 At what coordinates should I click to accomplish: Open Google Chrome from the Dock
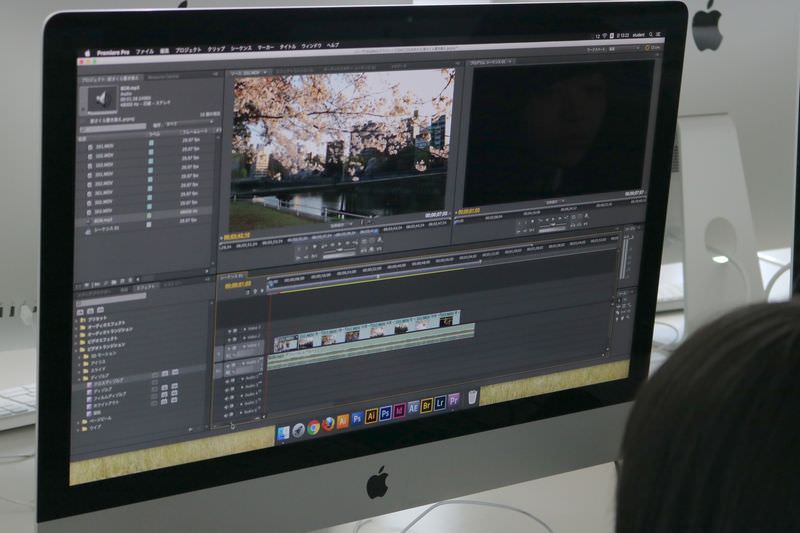(313, 427)
